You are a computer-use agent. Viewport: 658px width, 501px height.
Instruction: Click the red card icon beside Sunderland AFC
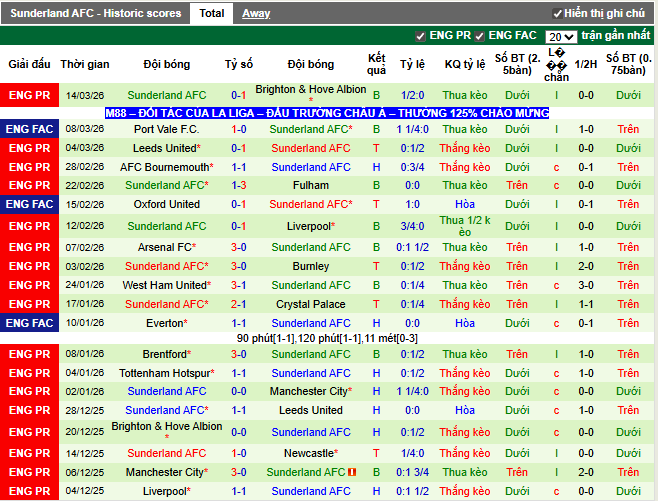coord(353,472)
